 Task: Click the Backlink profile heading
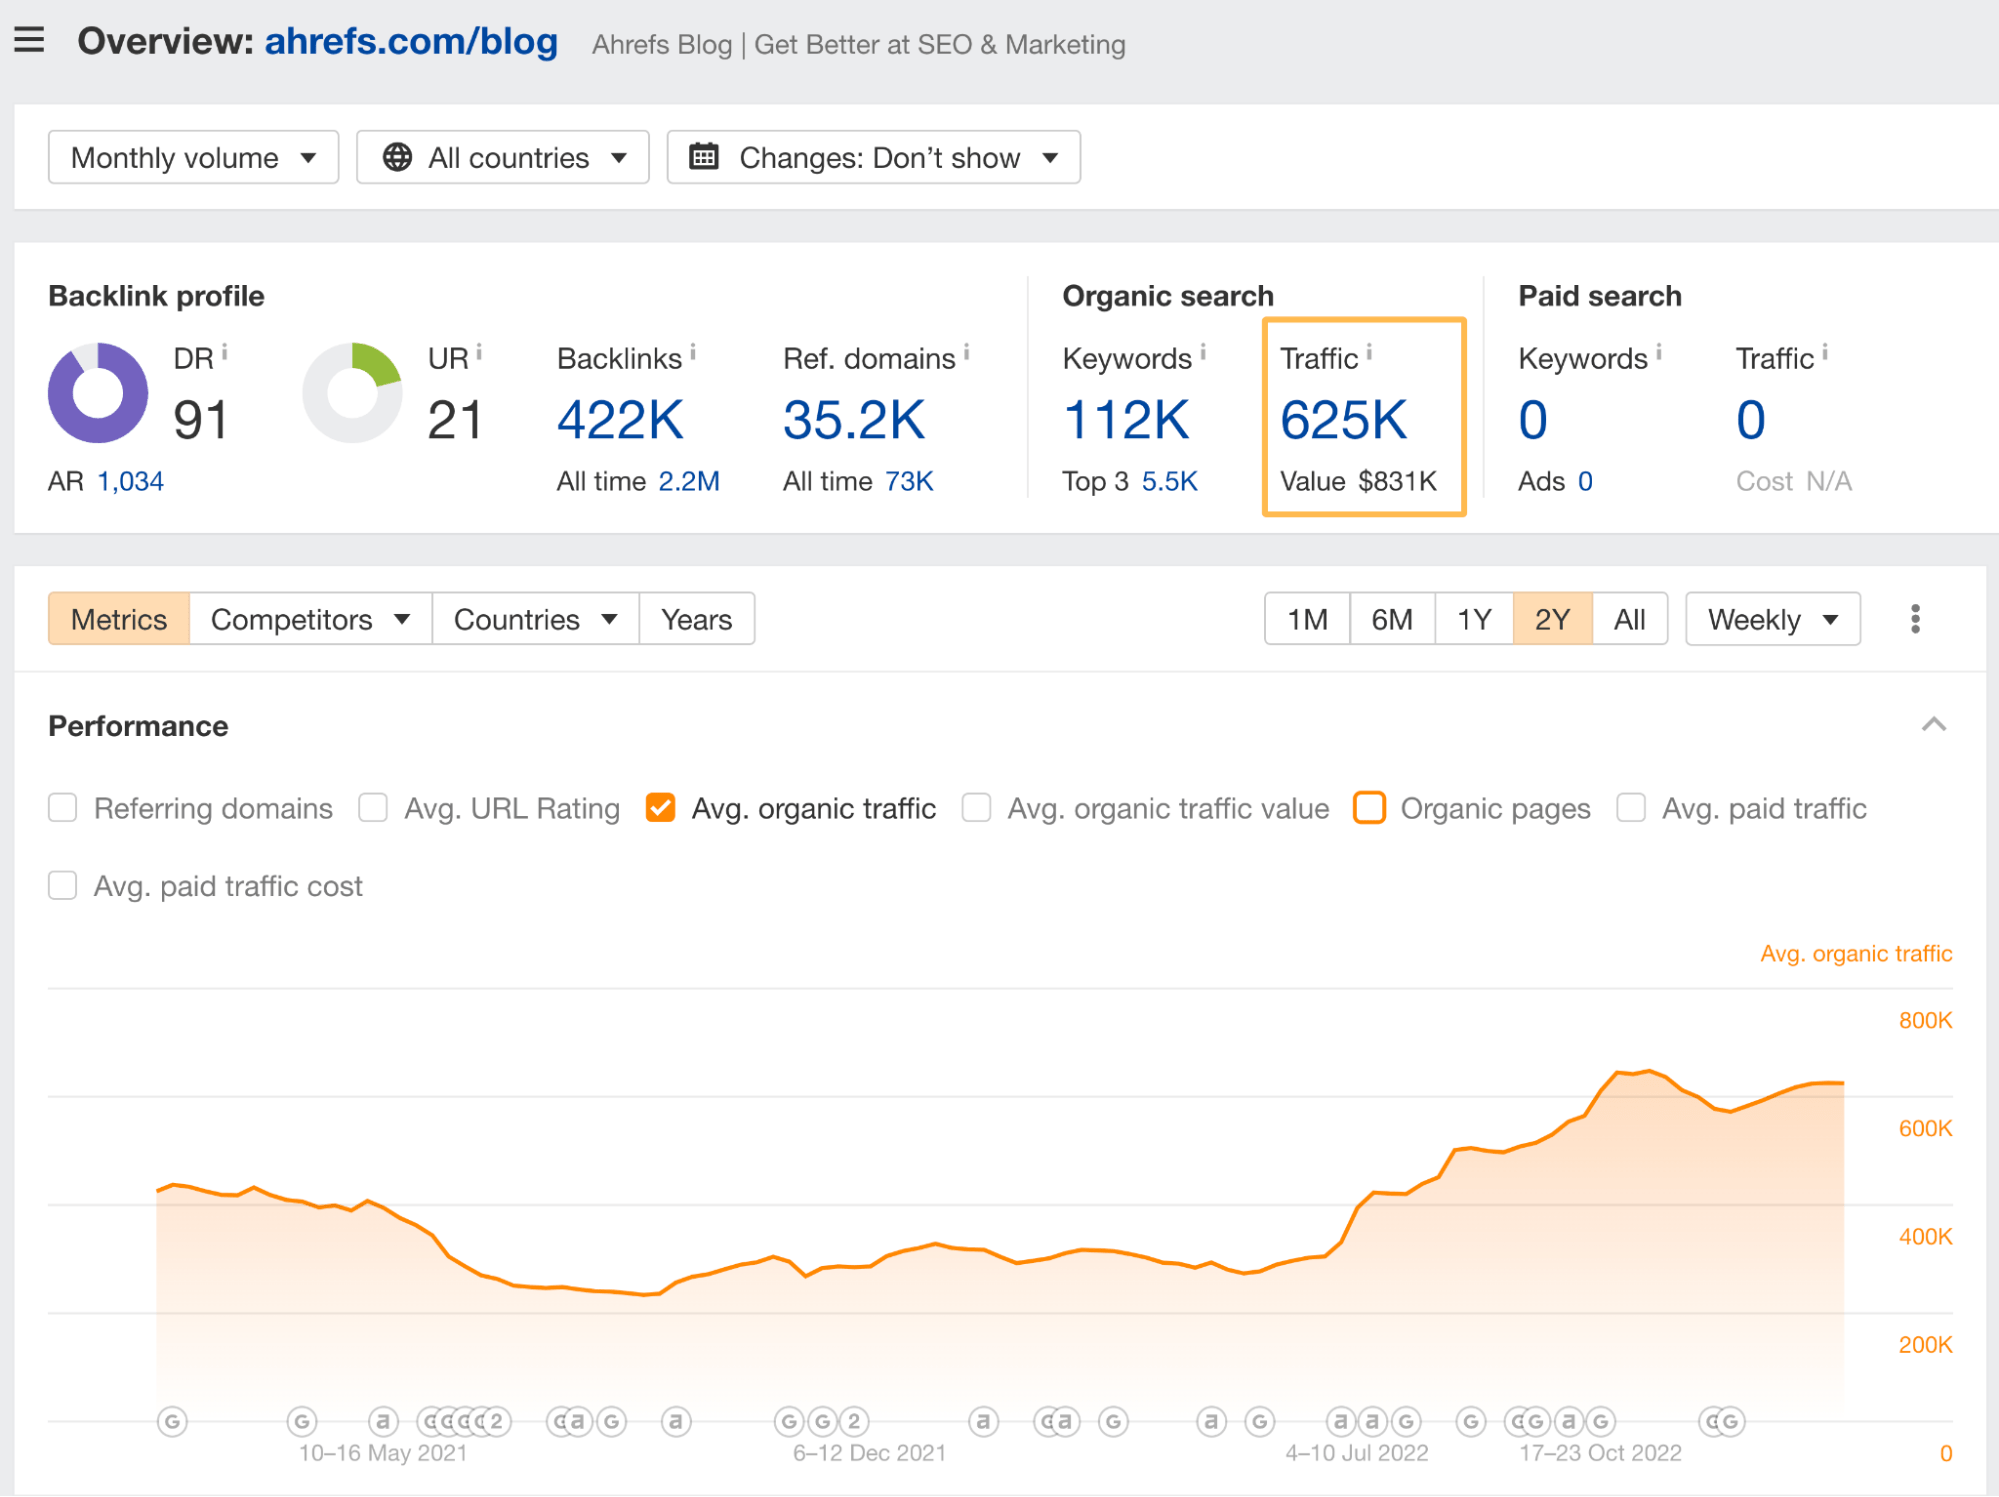[x=156, y=296]
